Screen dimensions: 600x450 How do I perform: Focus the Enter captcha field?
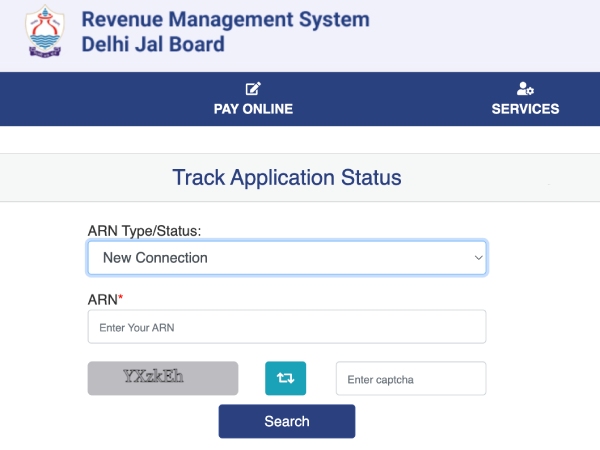[411, 378]
